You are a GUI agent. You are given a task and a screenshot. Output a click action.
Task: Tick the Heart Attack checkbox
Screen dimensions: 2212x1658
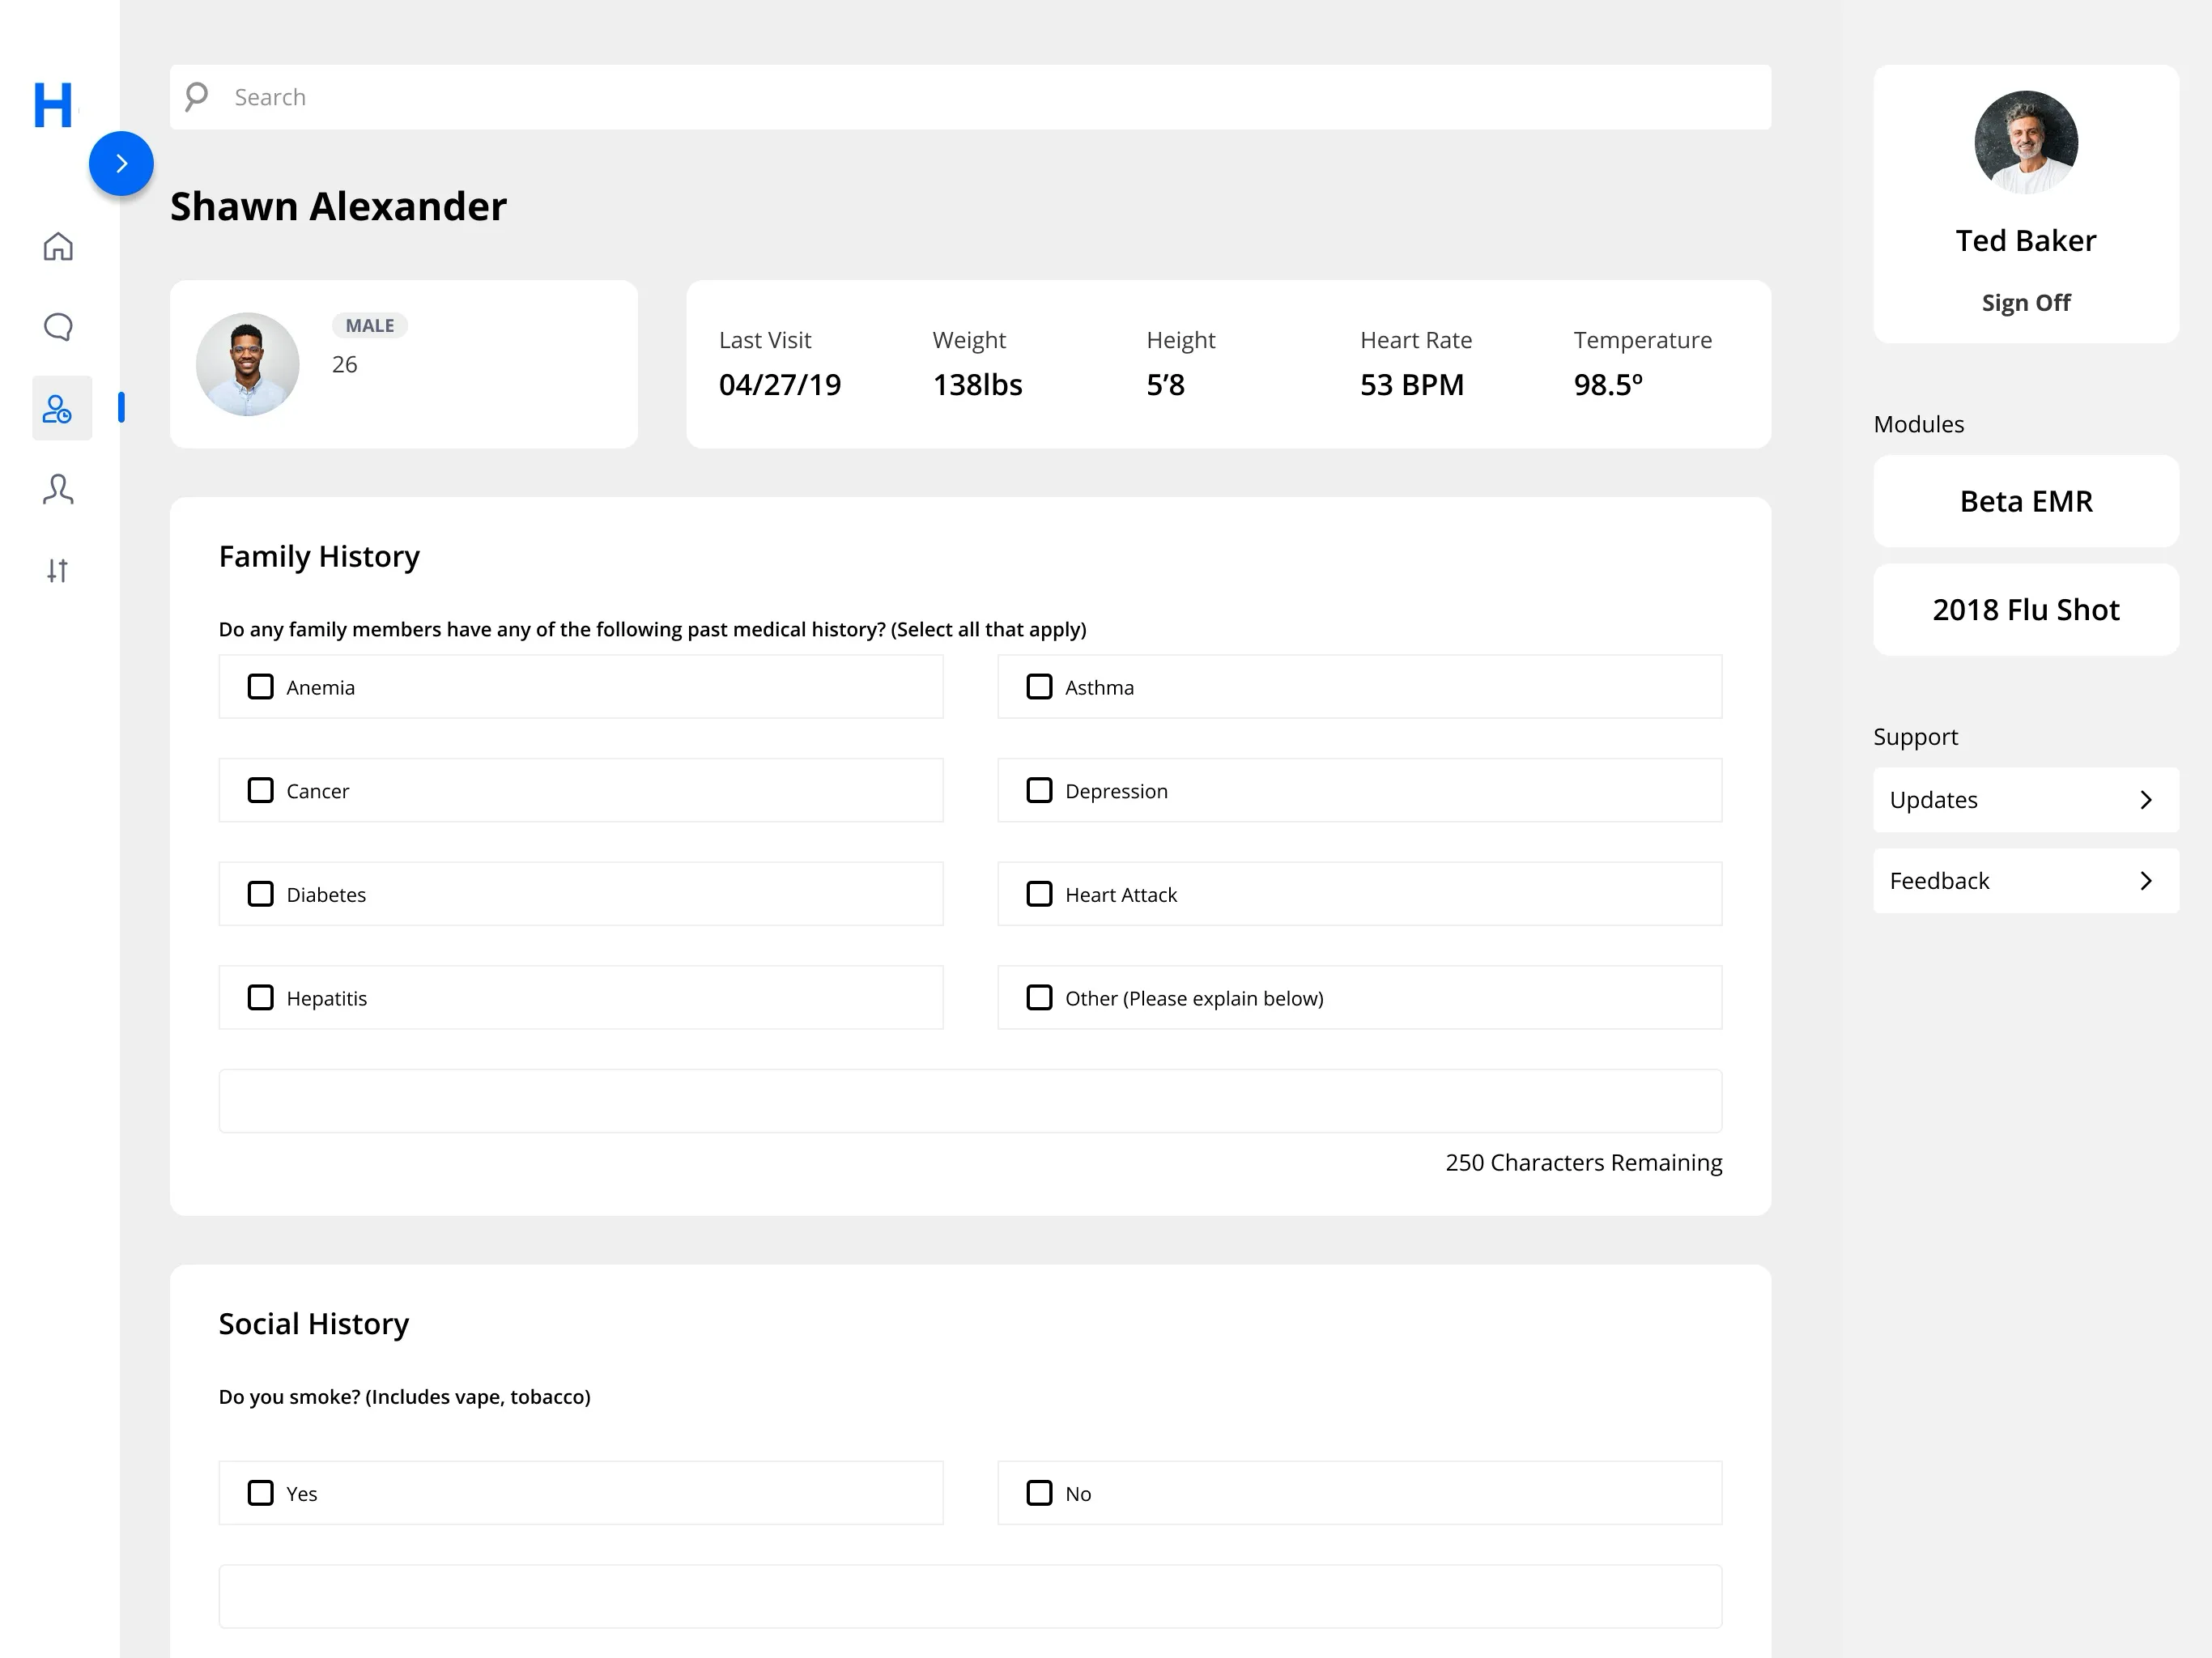pos(1039,894)
